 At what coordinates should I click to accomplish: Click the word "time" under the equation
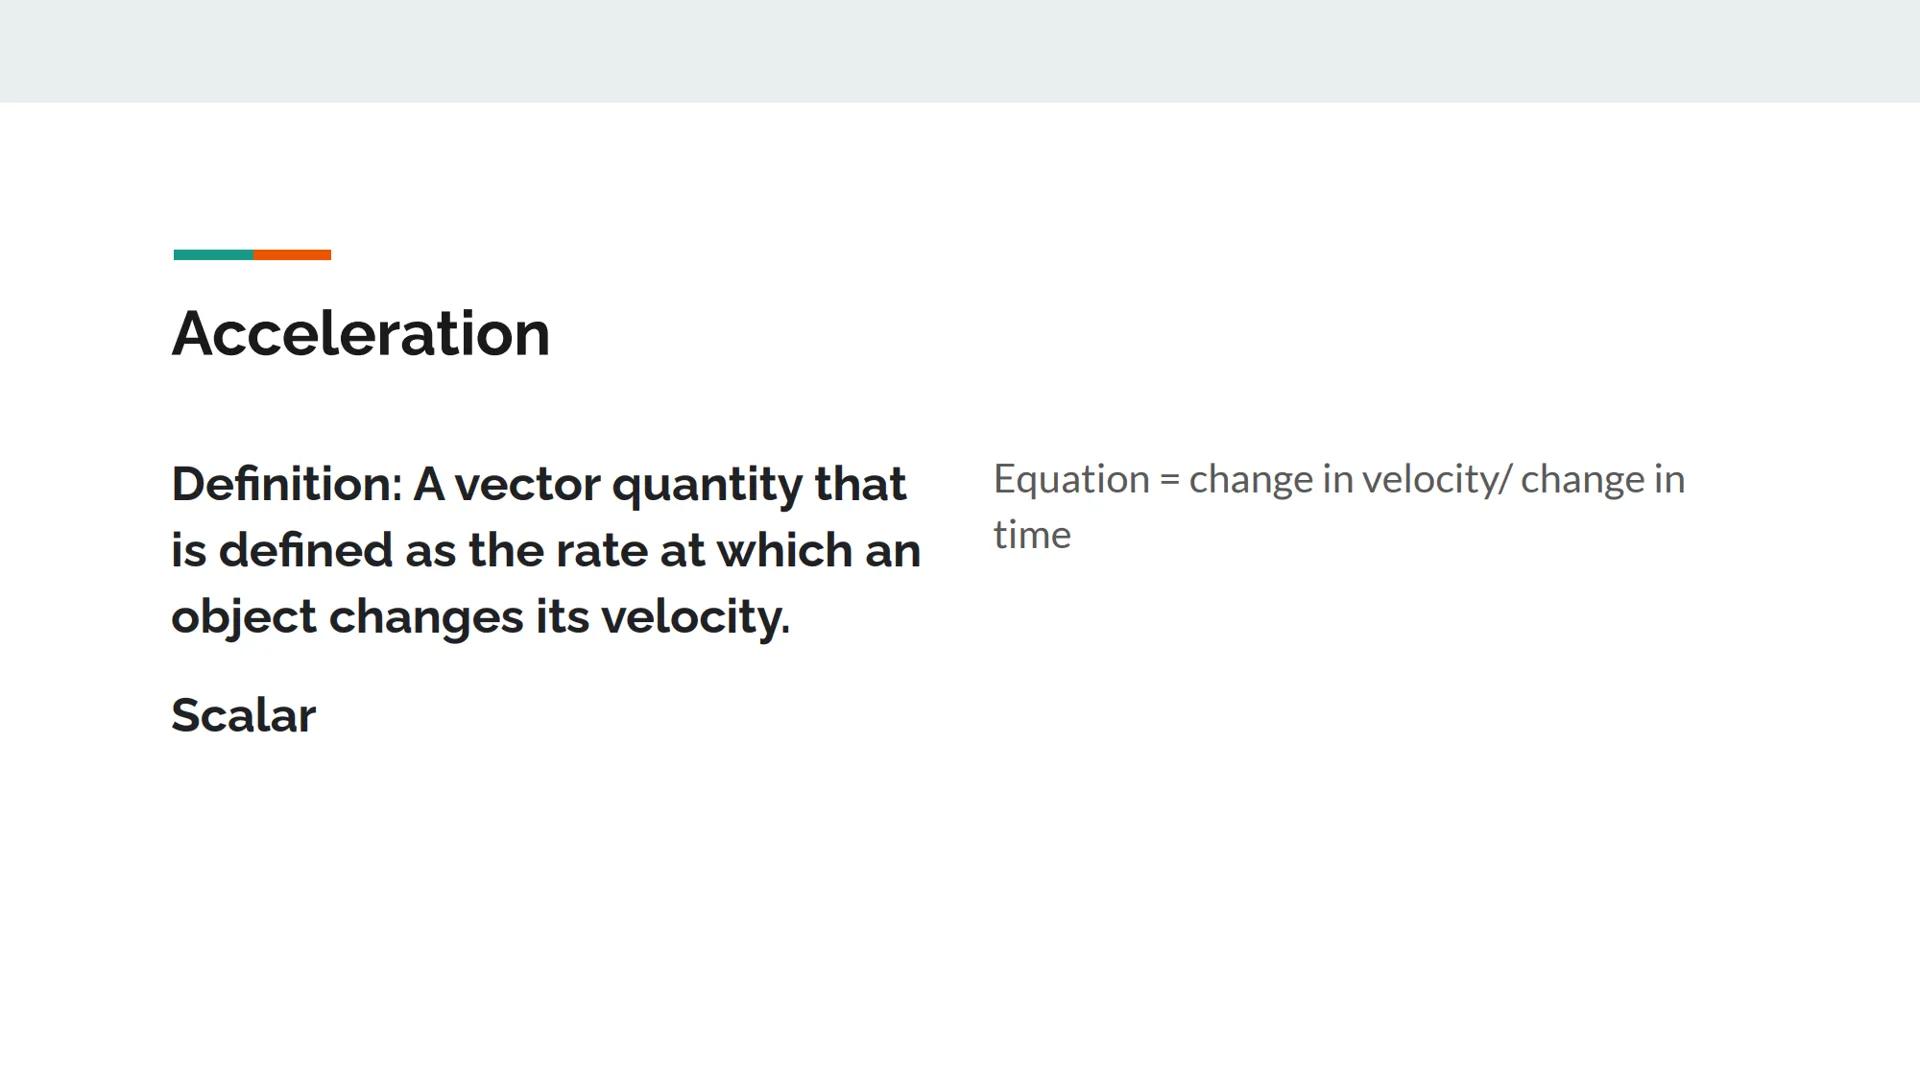(x=1032, y=535)
